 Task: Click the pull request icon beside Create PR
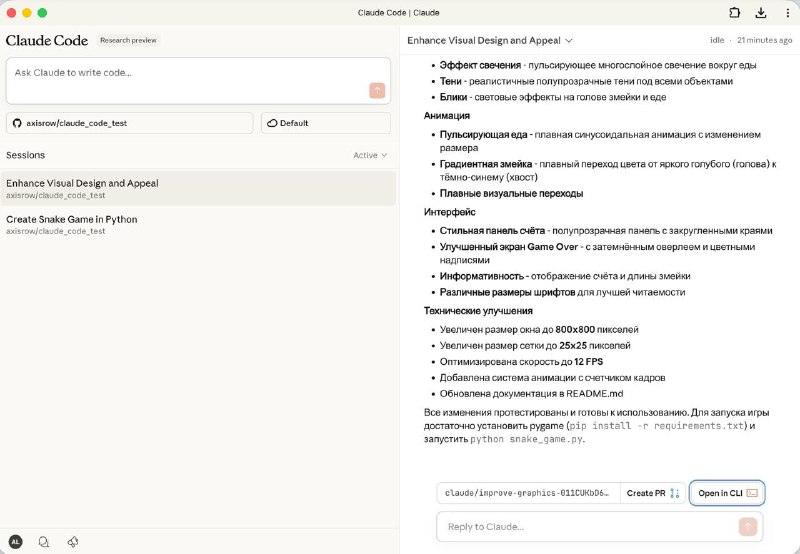(x=674, y=493)
